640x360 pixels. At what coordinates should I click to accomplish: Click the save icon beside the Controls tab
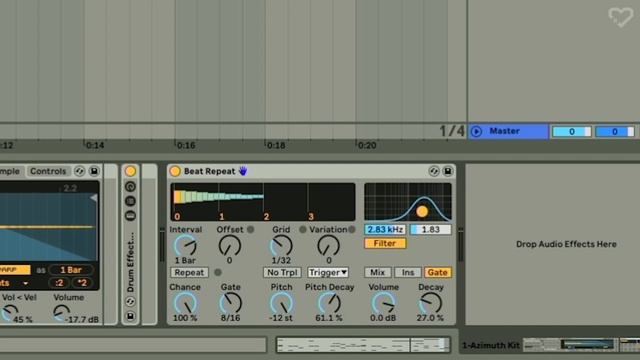pyautogui.click(x=94, y=171)
